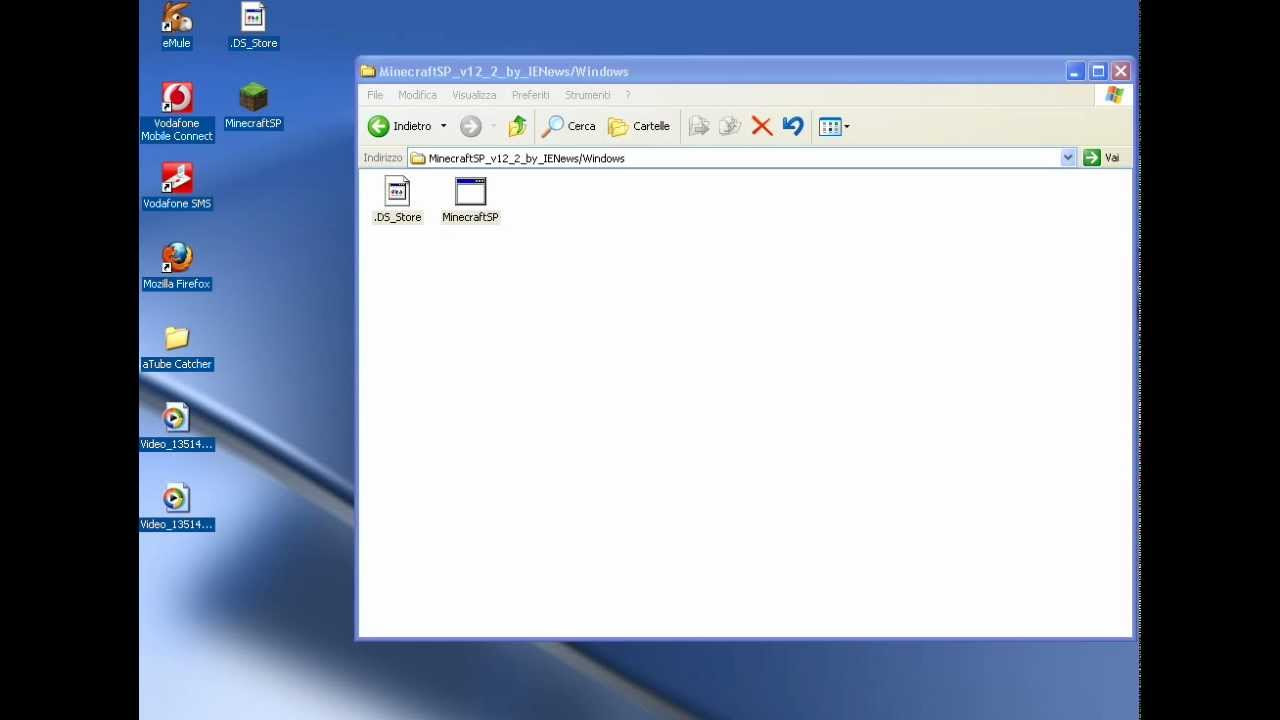Select the MinecraftSP desktop icon
This screenshot has height=720, width=1280.
coord(253,106)
